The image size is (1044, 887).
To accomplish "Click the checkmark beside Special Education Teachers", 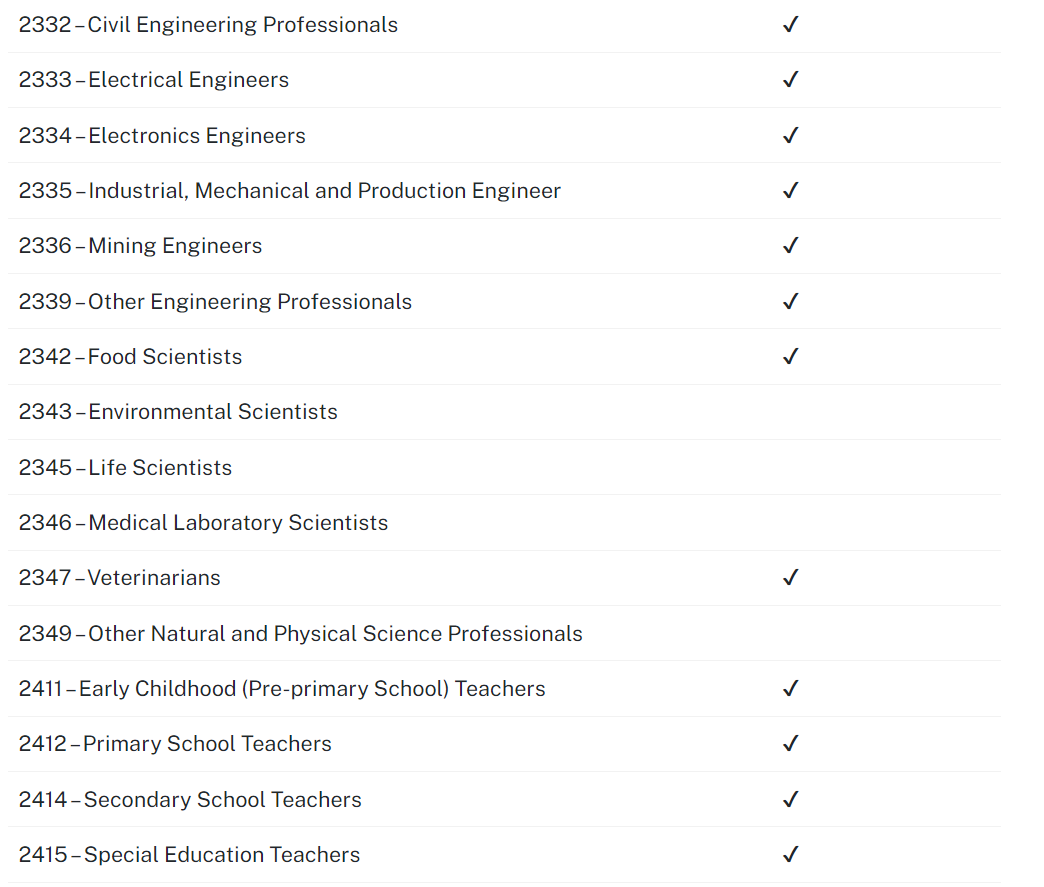I will coord(790,855).
